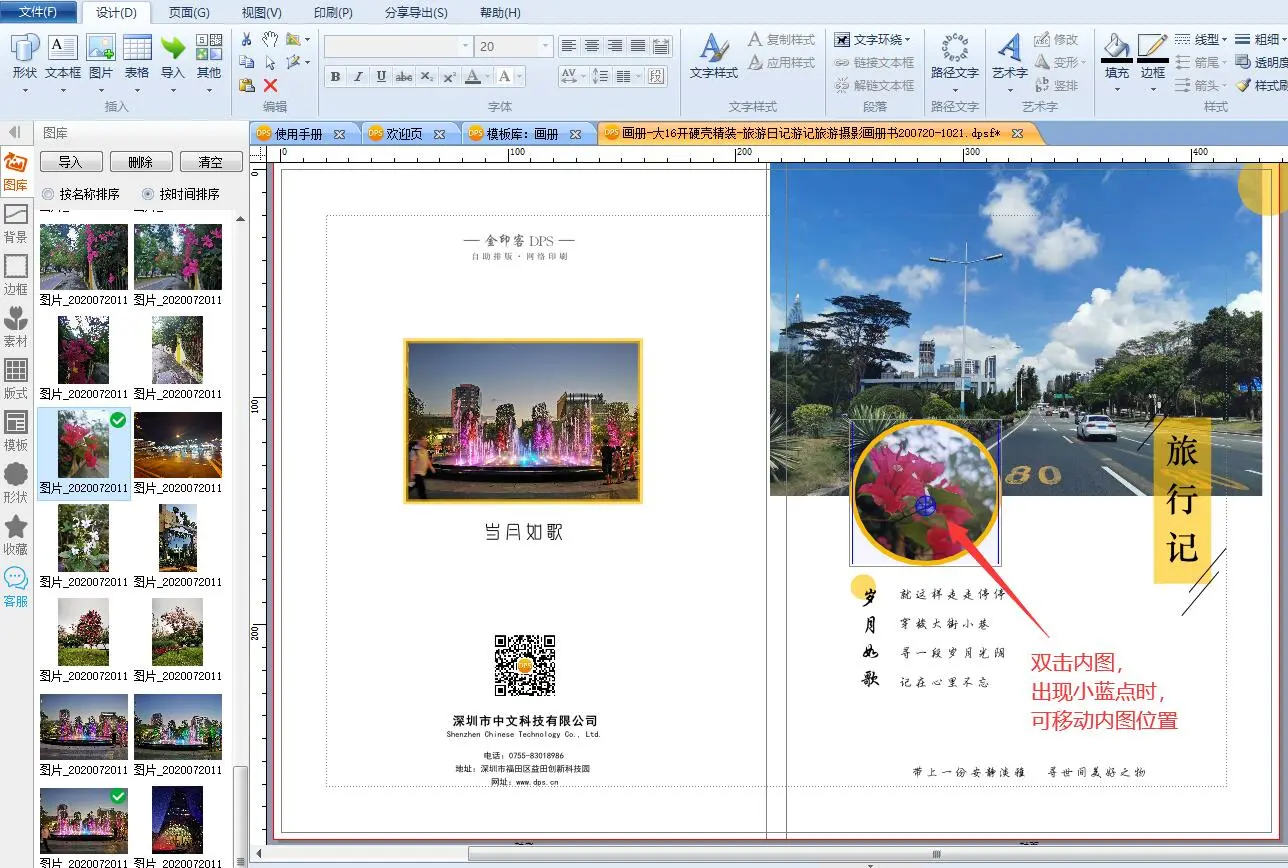The width and height of the screenshot is (1288, 868).
Task: Click the red X delete icon in 编辑 group
Action: point(270,86)
